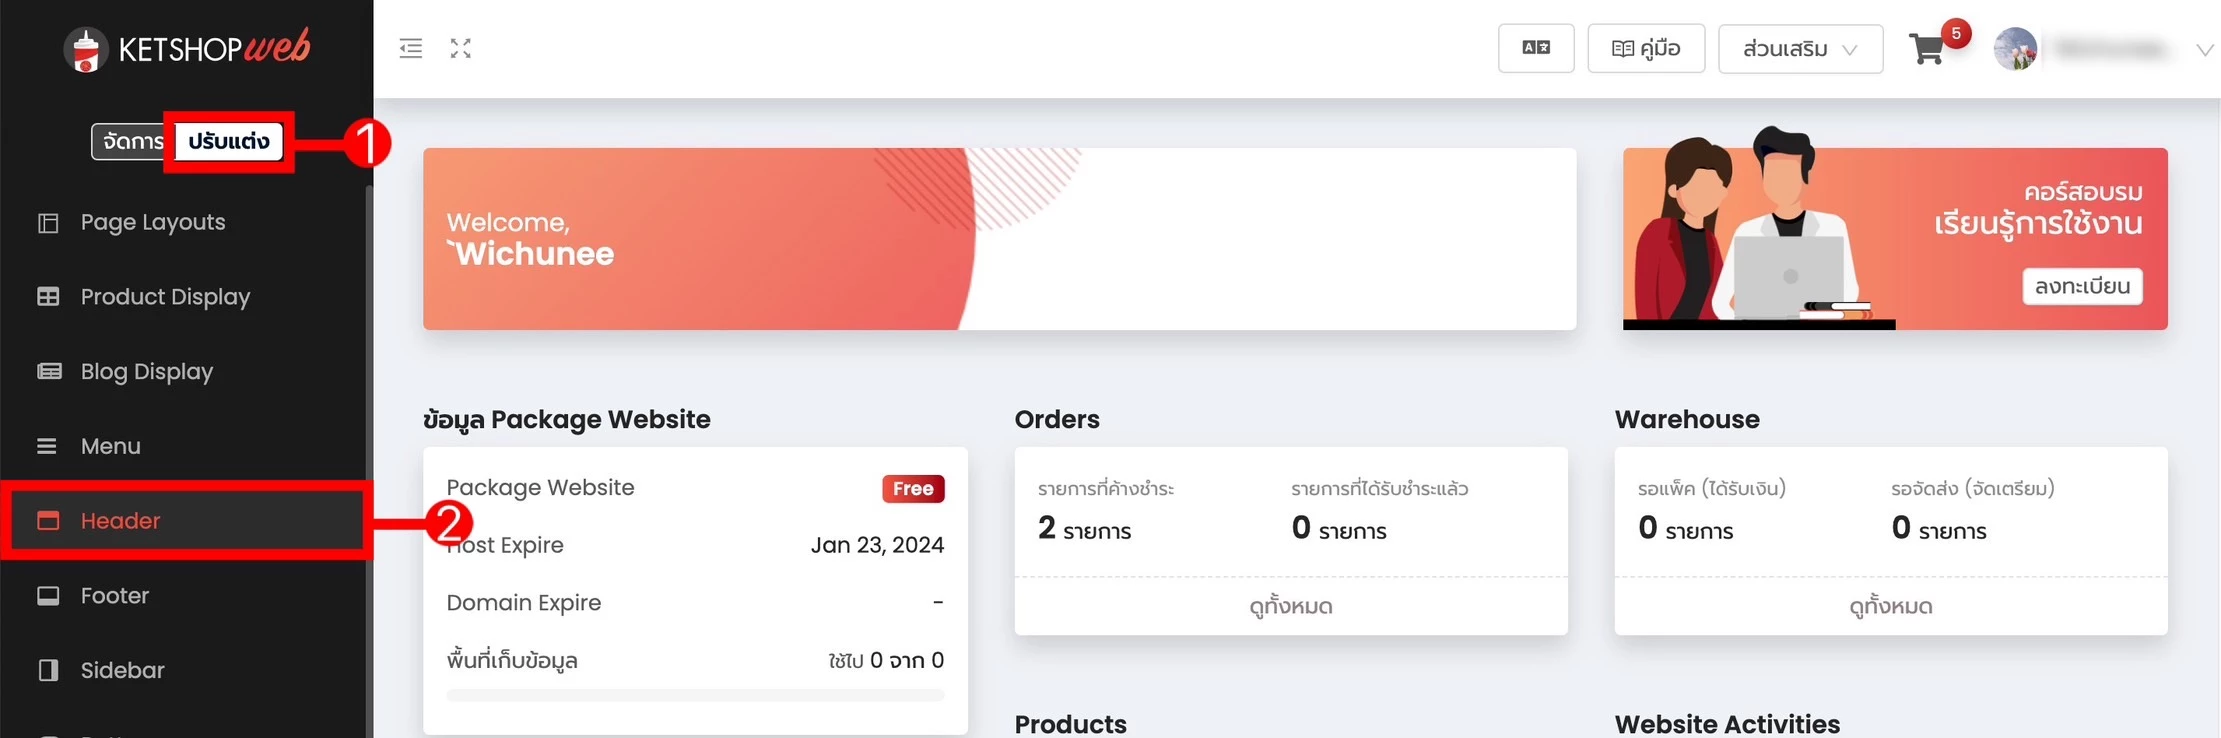
Task: Click the Sidebar panel icon
Action: coord(48,670)
